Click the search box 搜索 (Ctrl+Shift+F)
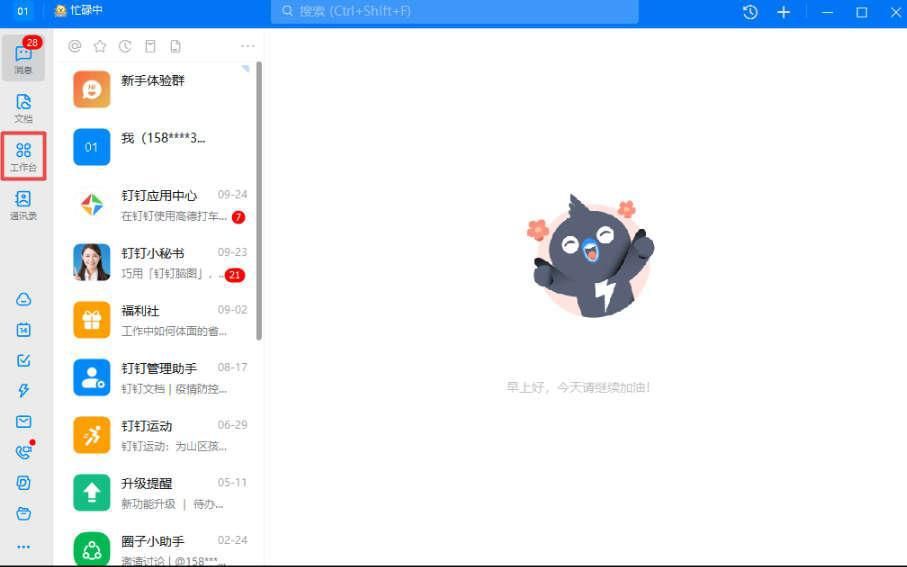907x567 pixels. [x=455, y=12]
